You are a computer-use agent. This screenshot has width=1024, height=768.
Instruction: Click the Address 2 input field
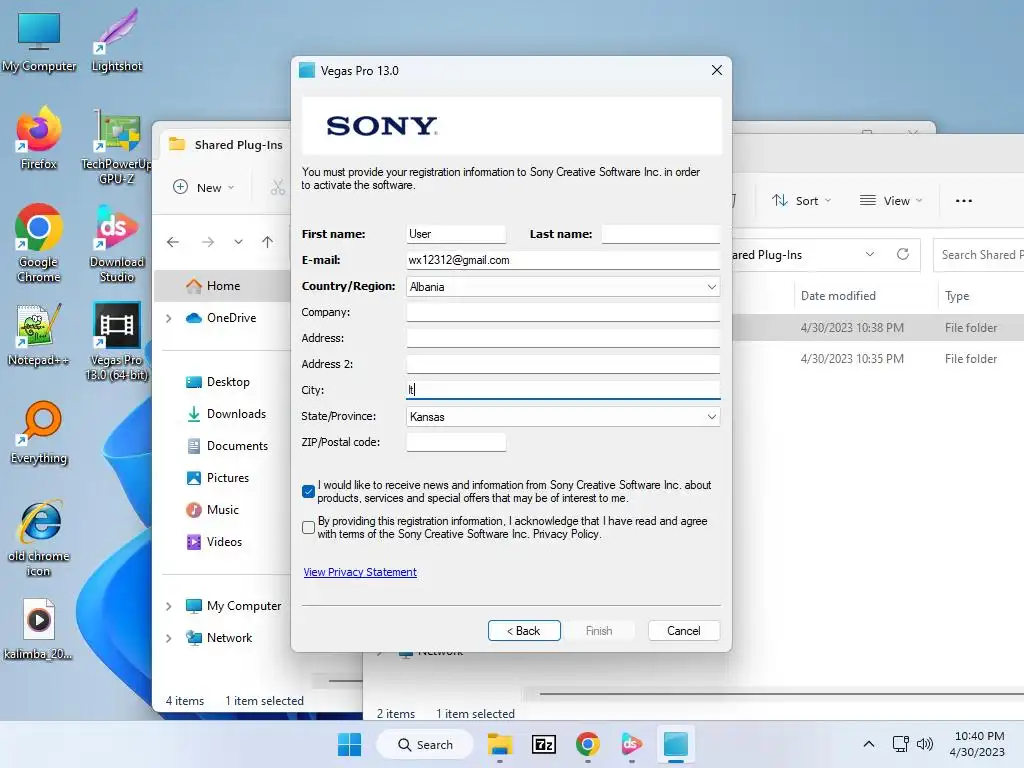[x=563, y=364]
